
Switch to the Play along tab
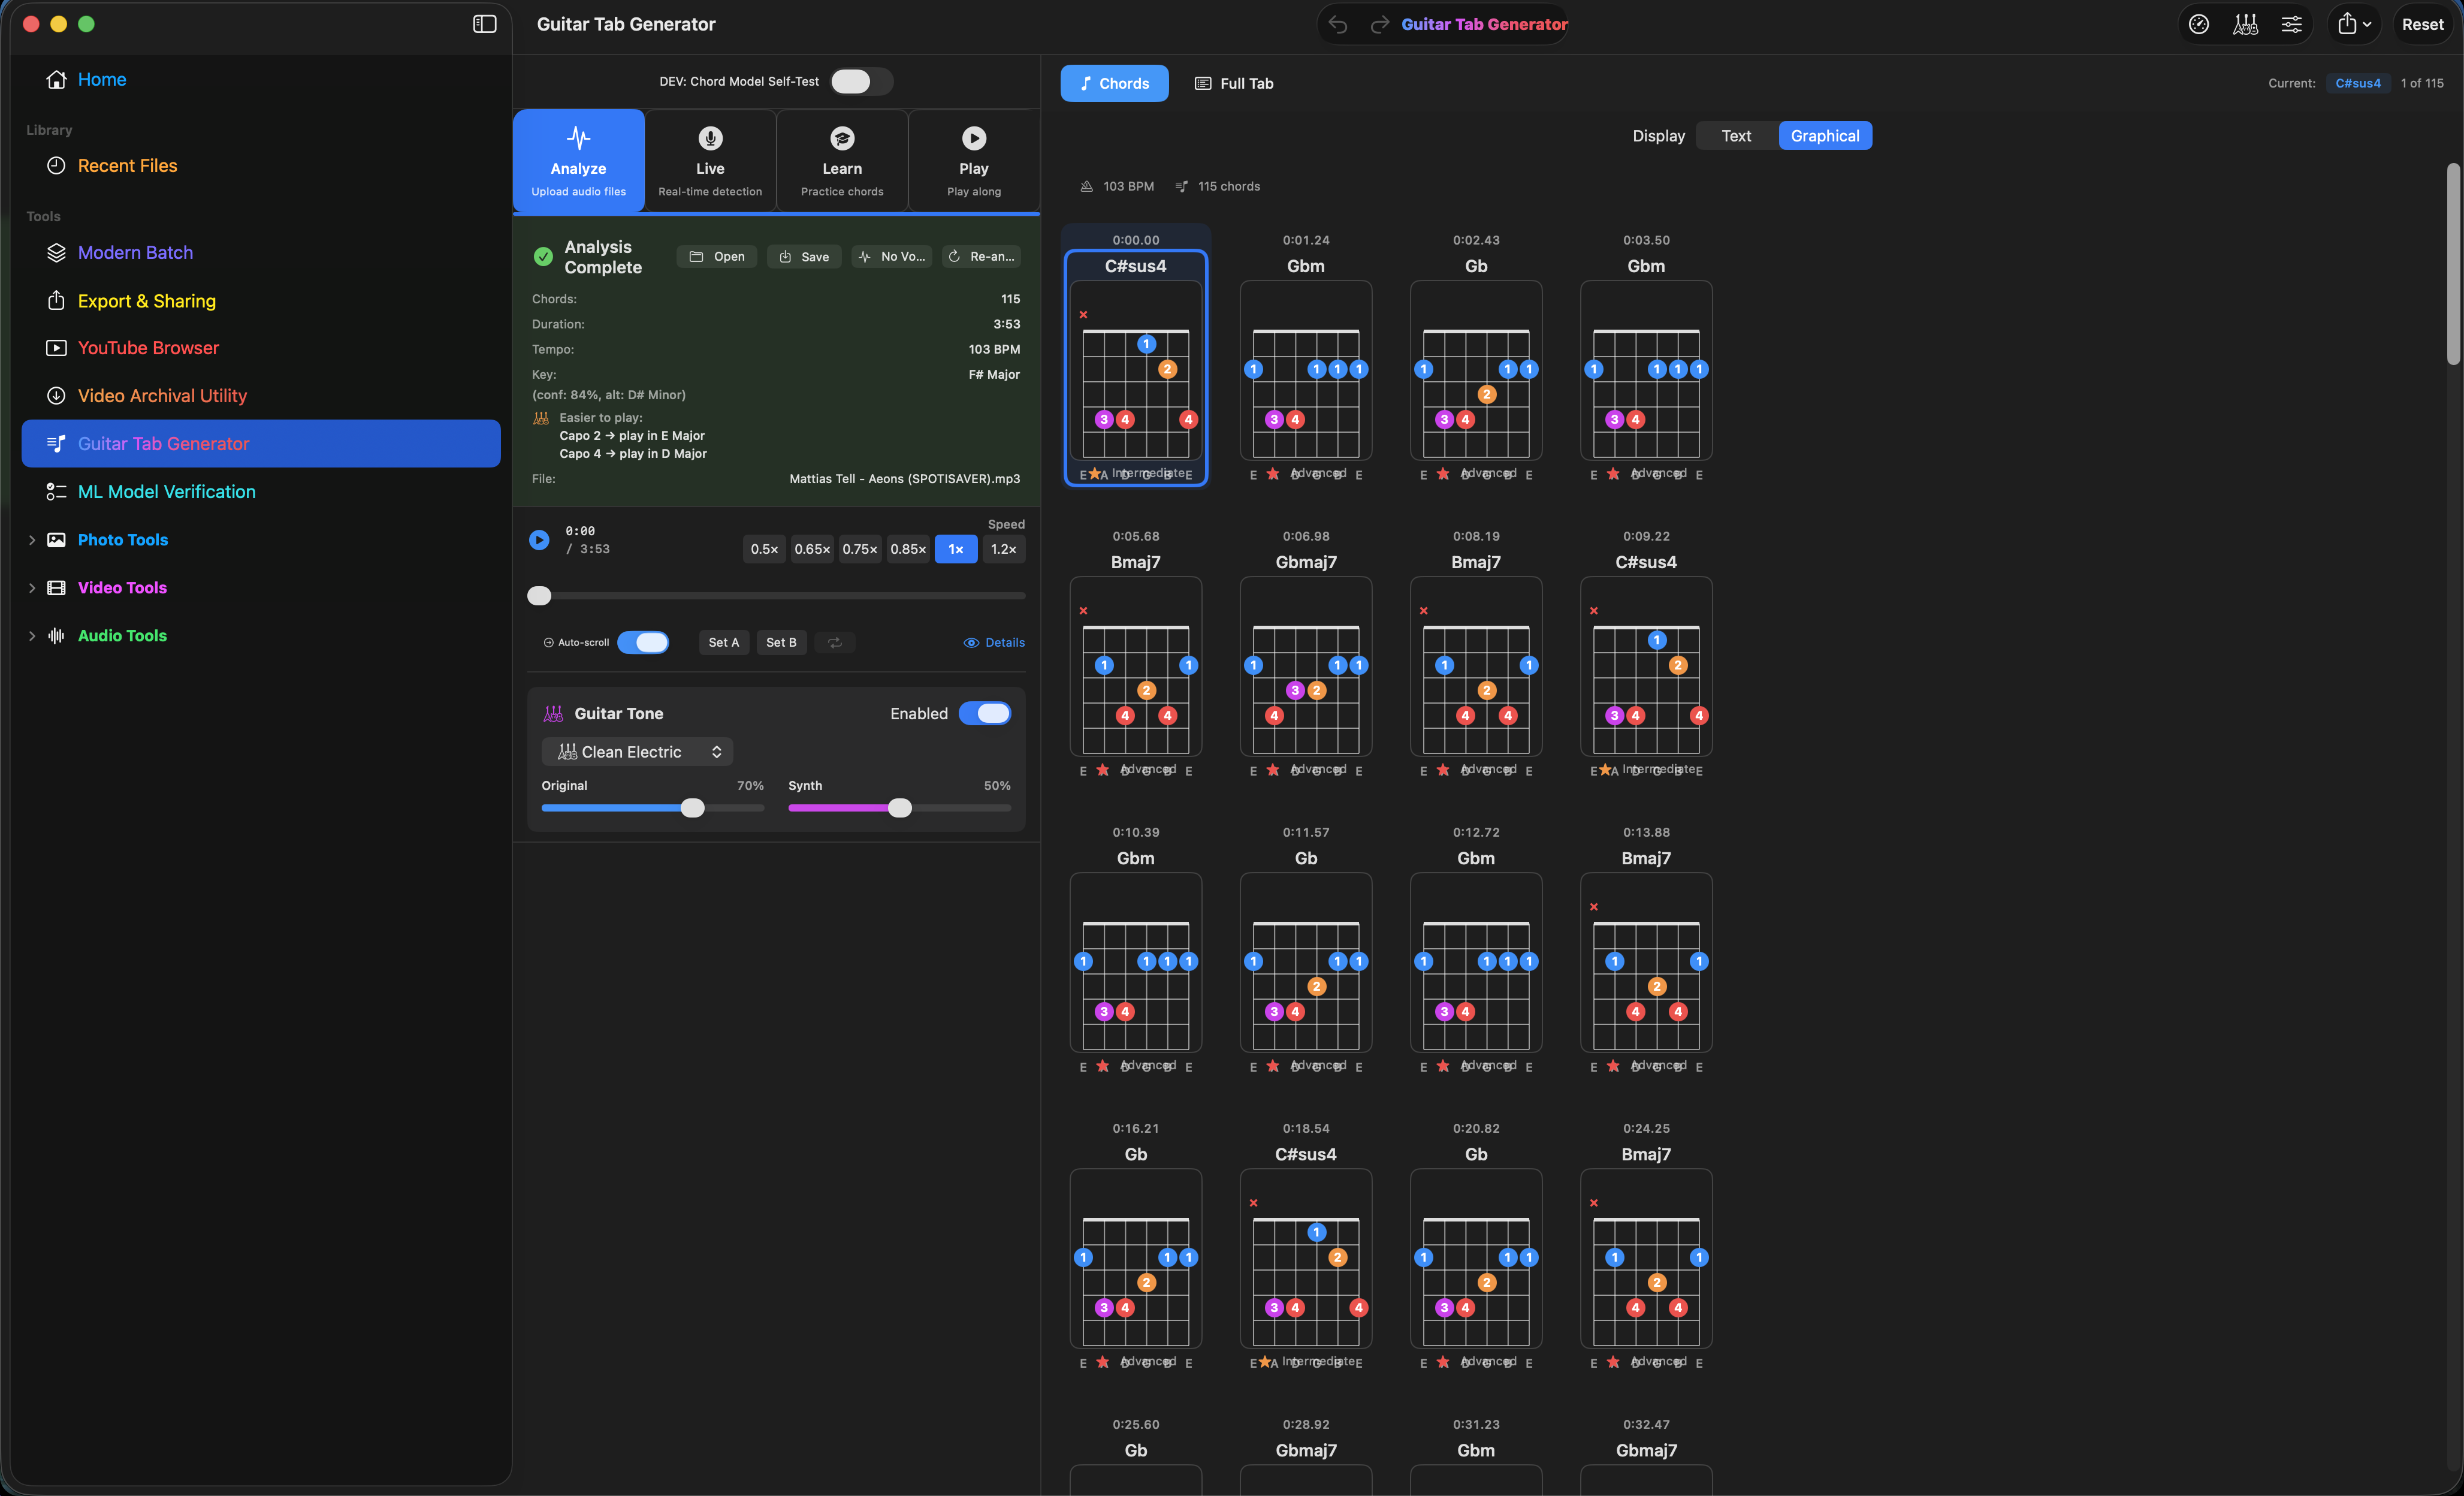[974, 161]
